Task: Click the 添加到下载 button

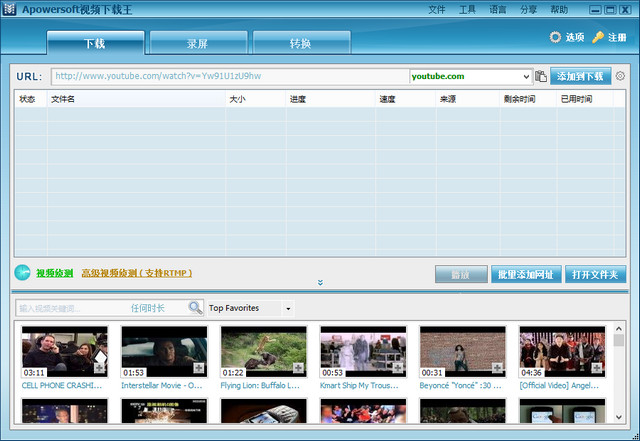Action: [581, 76]
